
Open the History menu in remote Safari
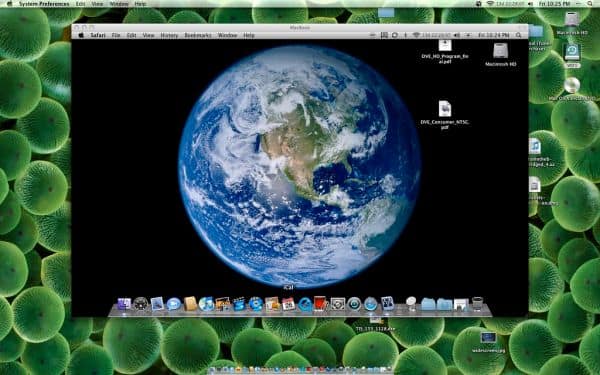point(169,35)
